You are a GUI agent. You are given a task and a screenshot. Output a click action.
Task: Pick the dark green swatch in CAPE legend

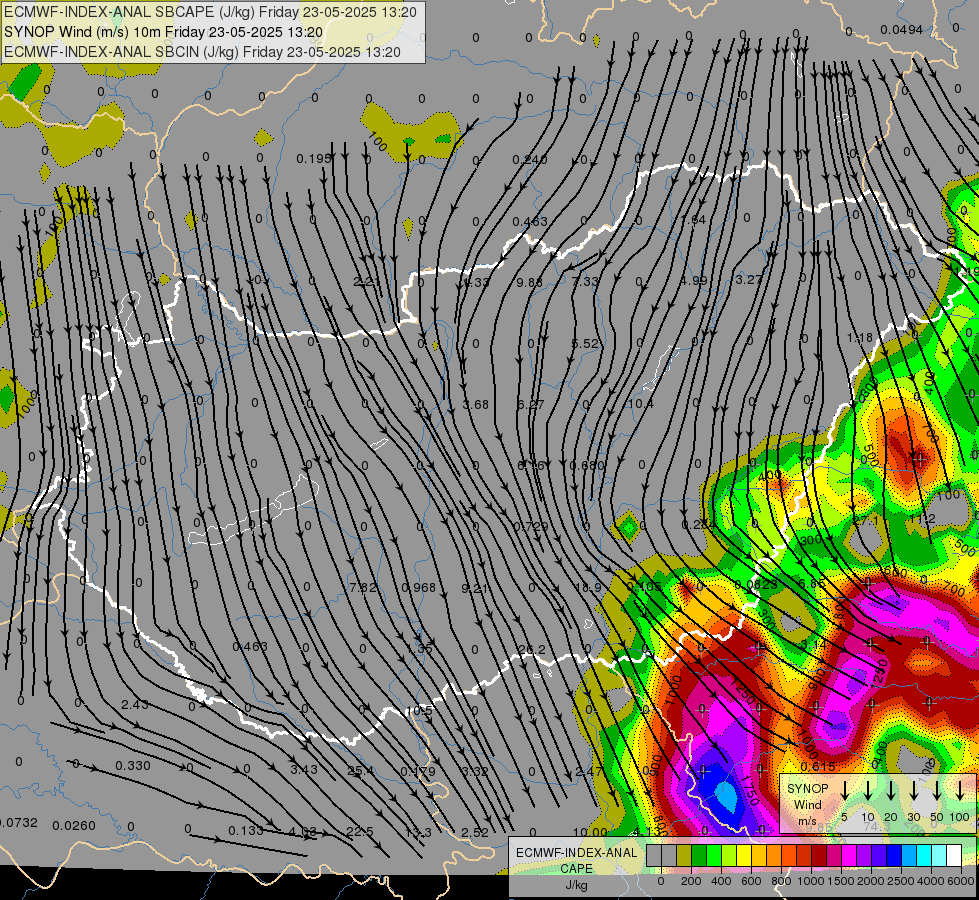coord(699,856)
